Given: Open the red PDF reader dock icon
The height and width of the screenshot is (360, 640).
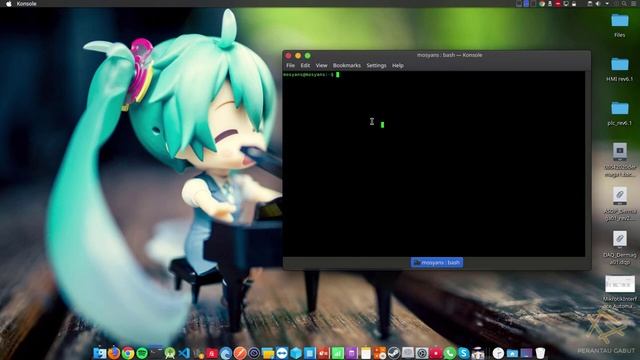Looking at the screenshot, I should click(212, 353).
